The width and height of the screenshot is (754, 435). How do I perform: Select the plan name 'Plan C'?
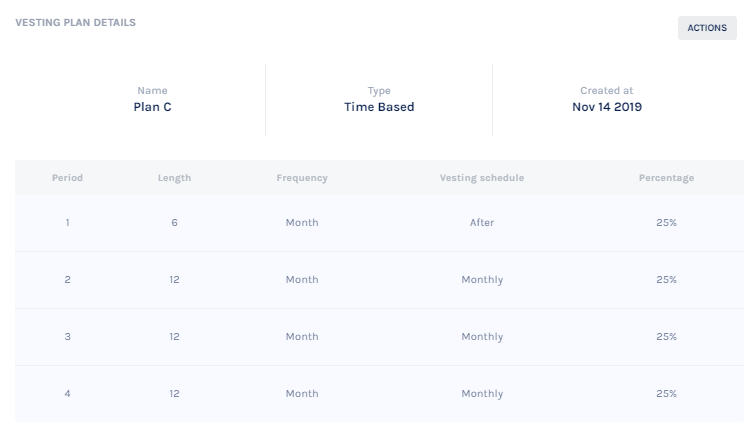(x=152, y=107)
